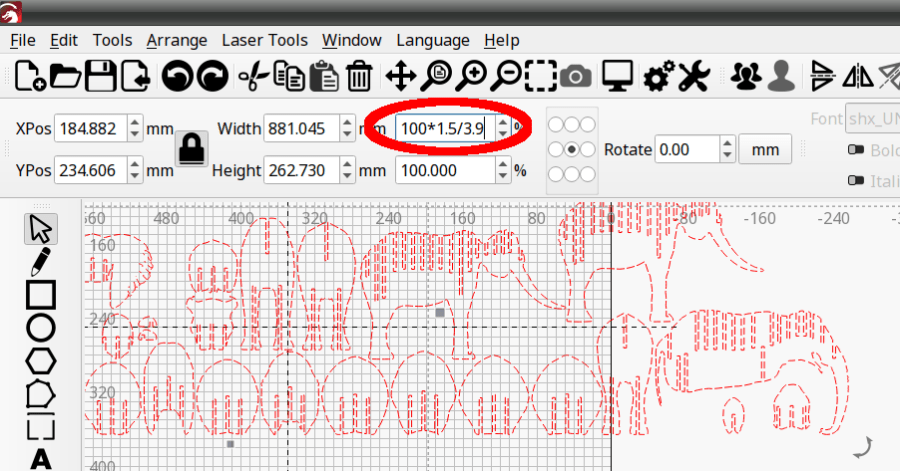Choose the hexagon polygon tool
Viewport: 900px width, 471px height.
coord(41,361)
